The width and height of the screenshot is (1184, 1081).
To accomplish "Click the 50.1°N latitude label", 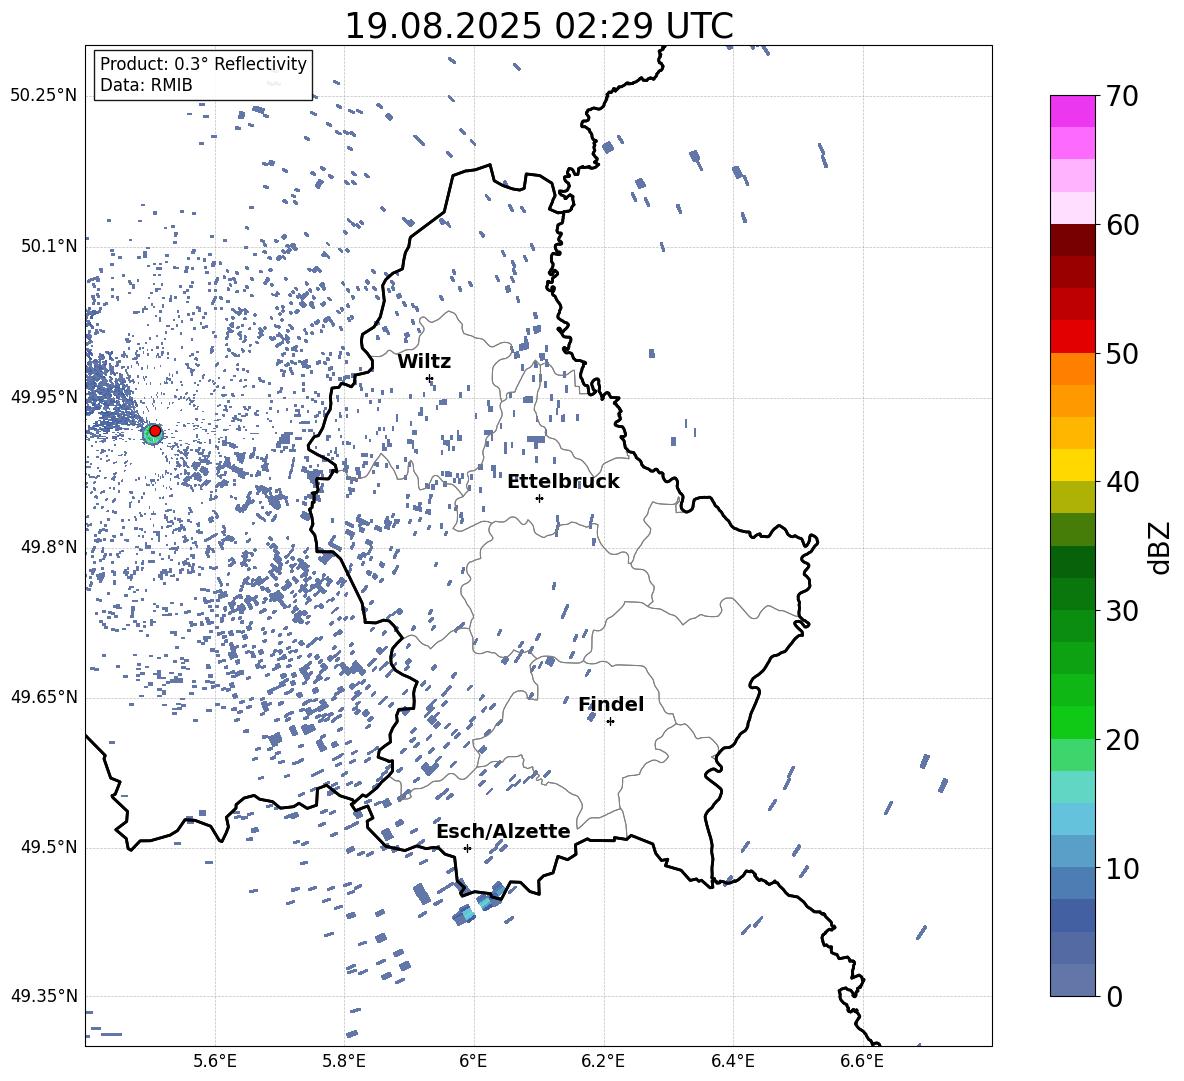I will [49, 246].
